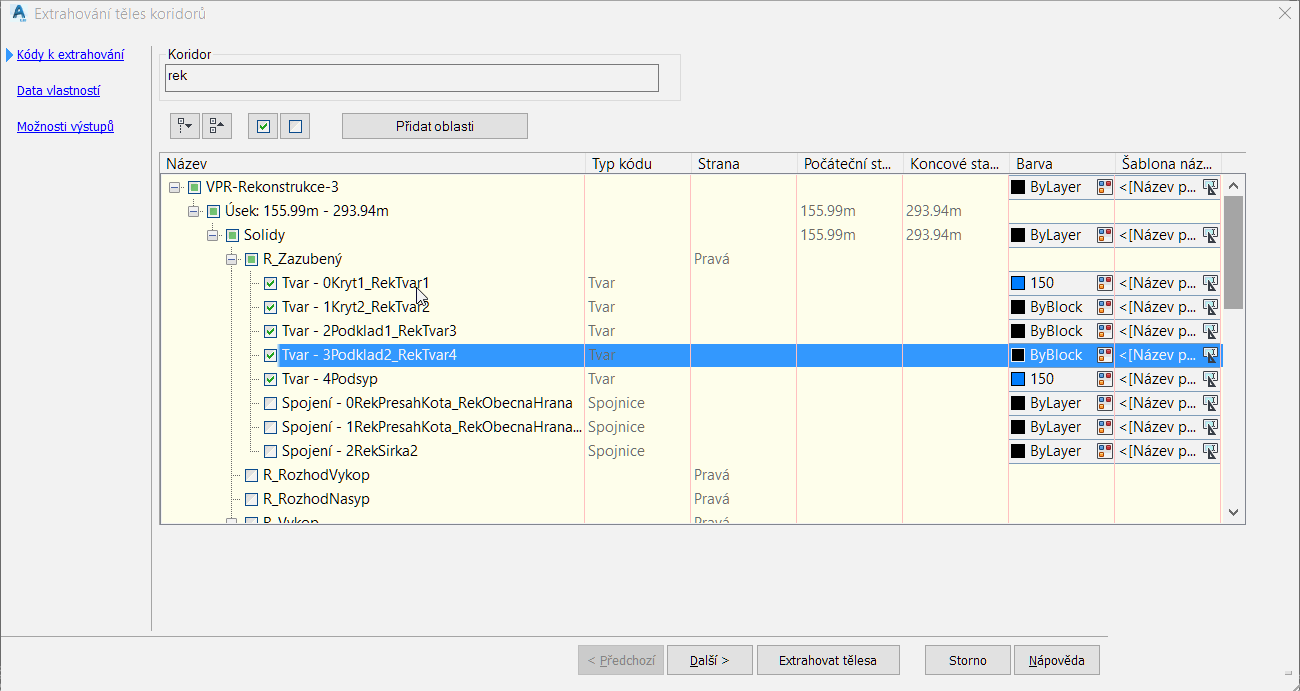The height and width of the screenshot is (691, 1300).
Task: Click the list scrollbar up arrow
Action: tap(1233, 186)
